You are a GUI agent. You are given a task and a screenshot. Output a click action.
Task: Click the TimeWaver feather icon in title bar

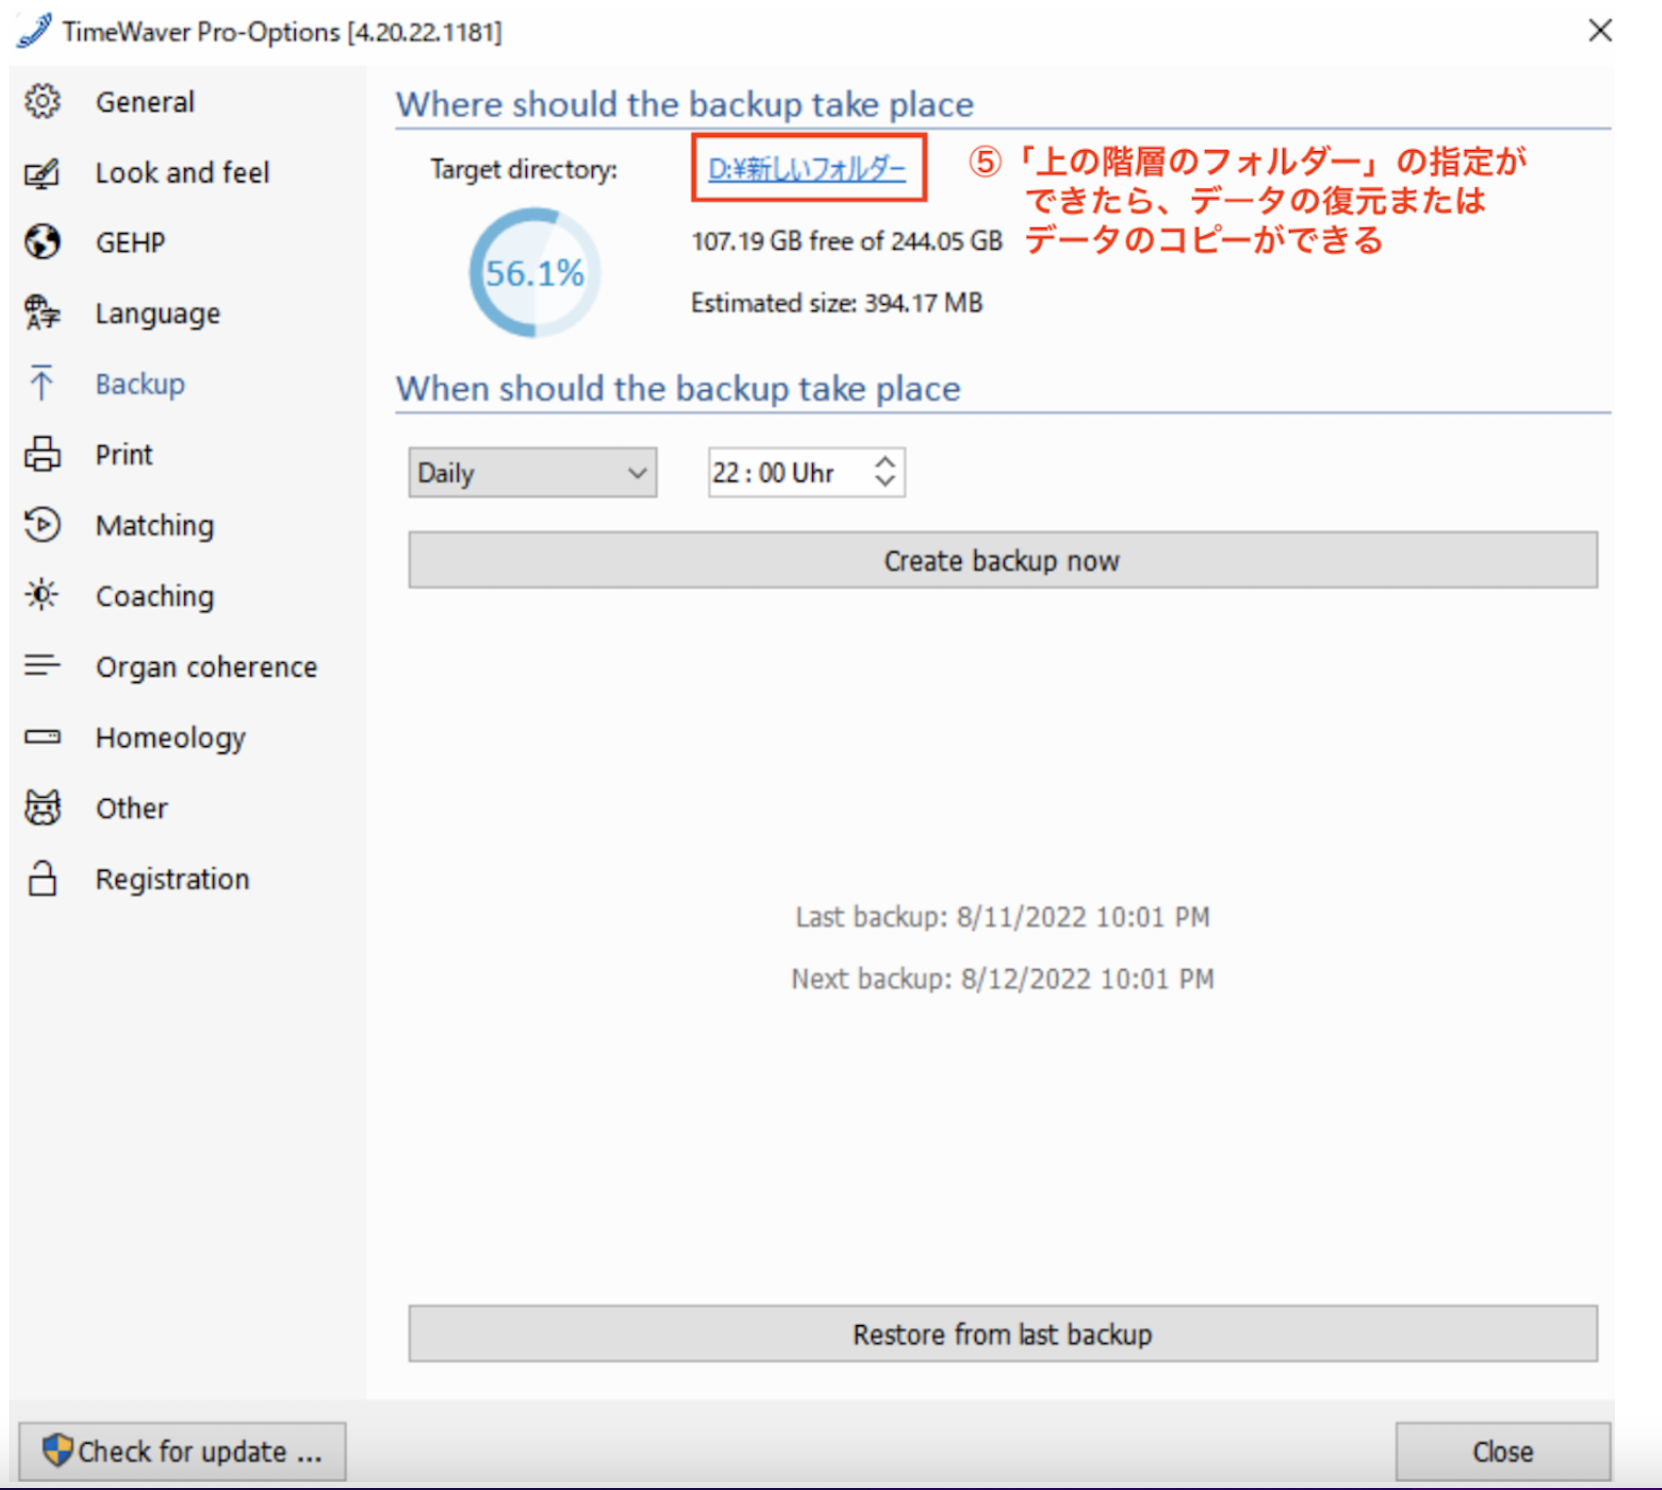(34, 30)
